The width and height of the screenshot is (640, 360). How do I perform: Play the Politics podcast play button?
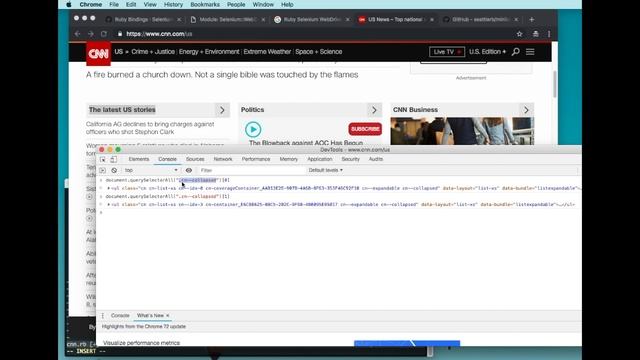click(x=253, y=129)
